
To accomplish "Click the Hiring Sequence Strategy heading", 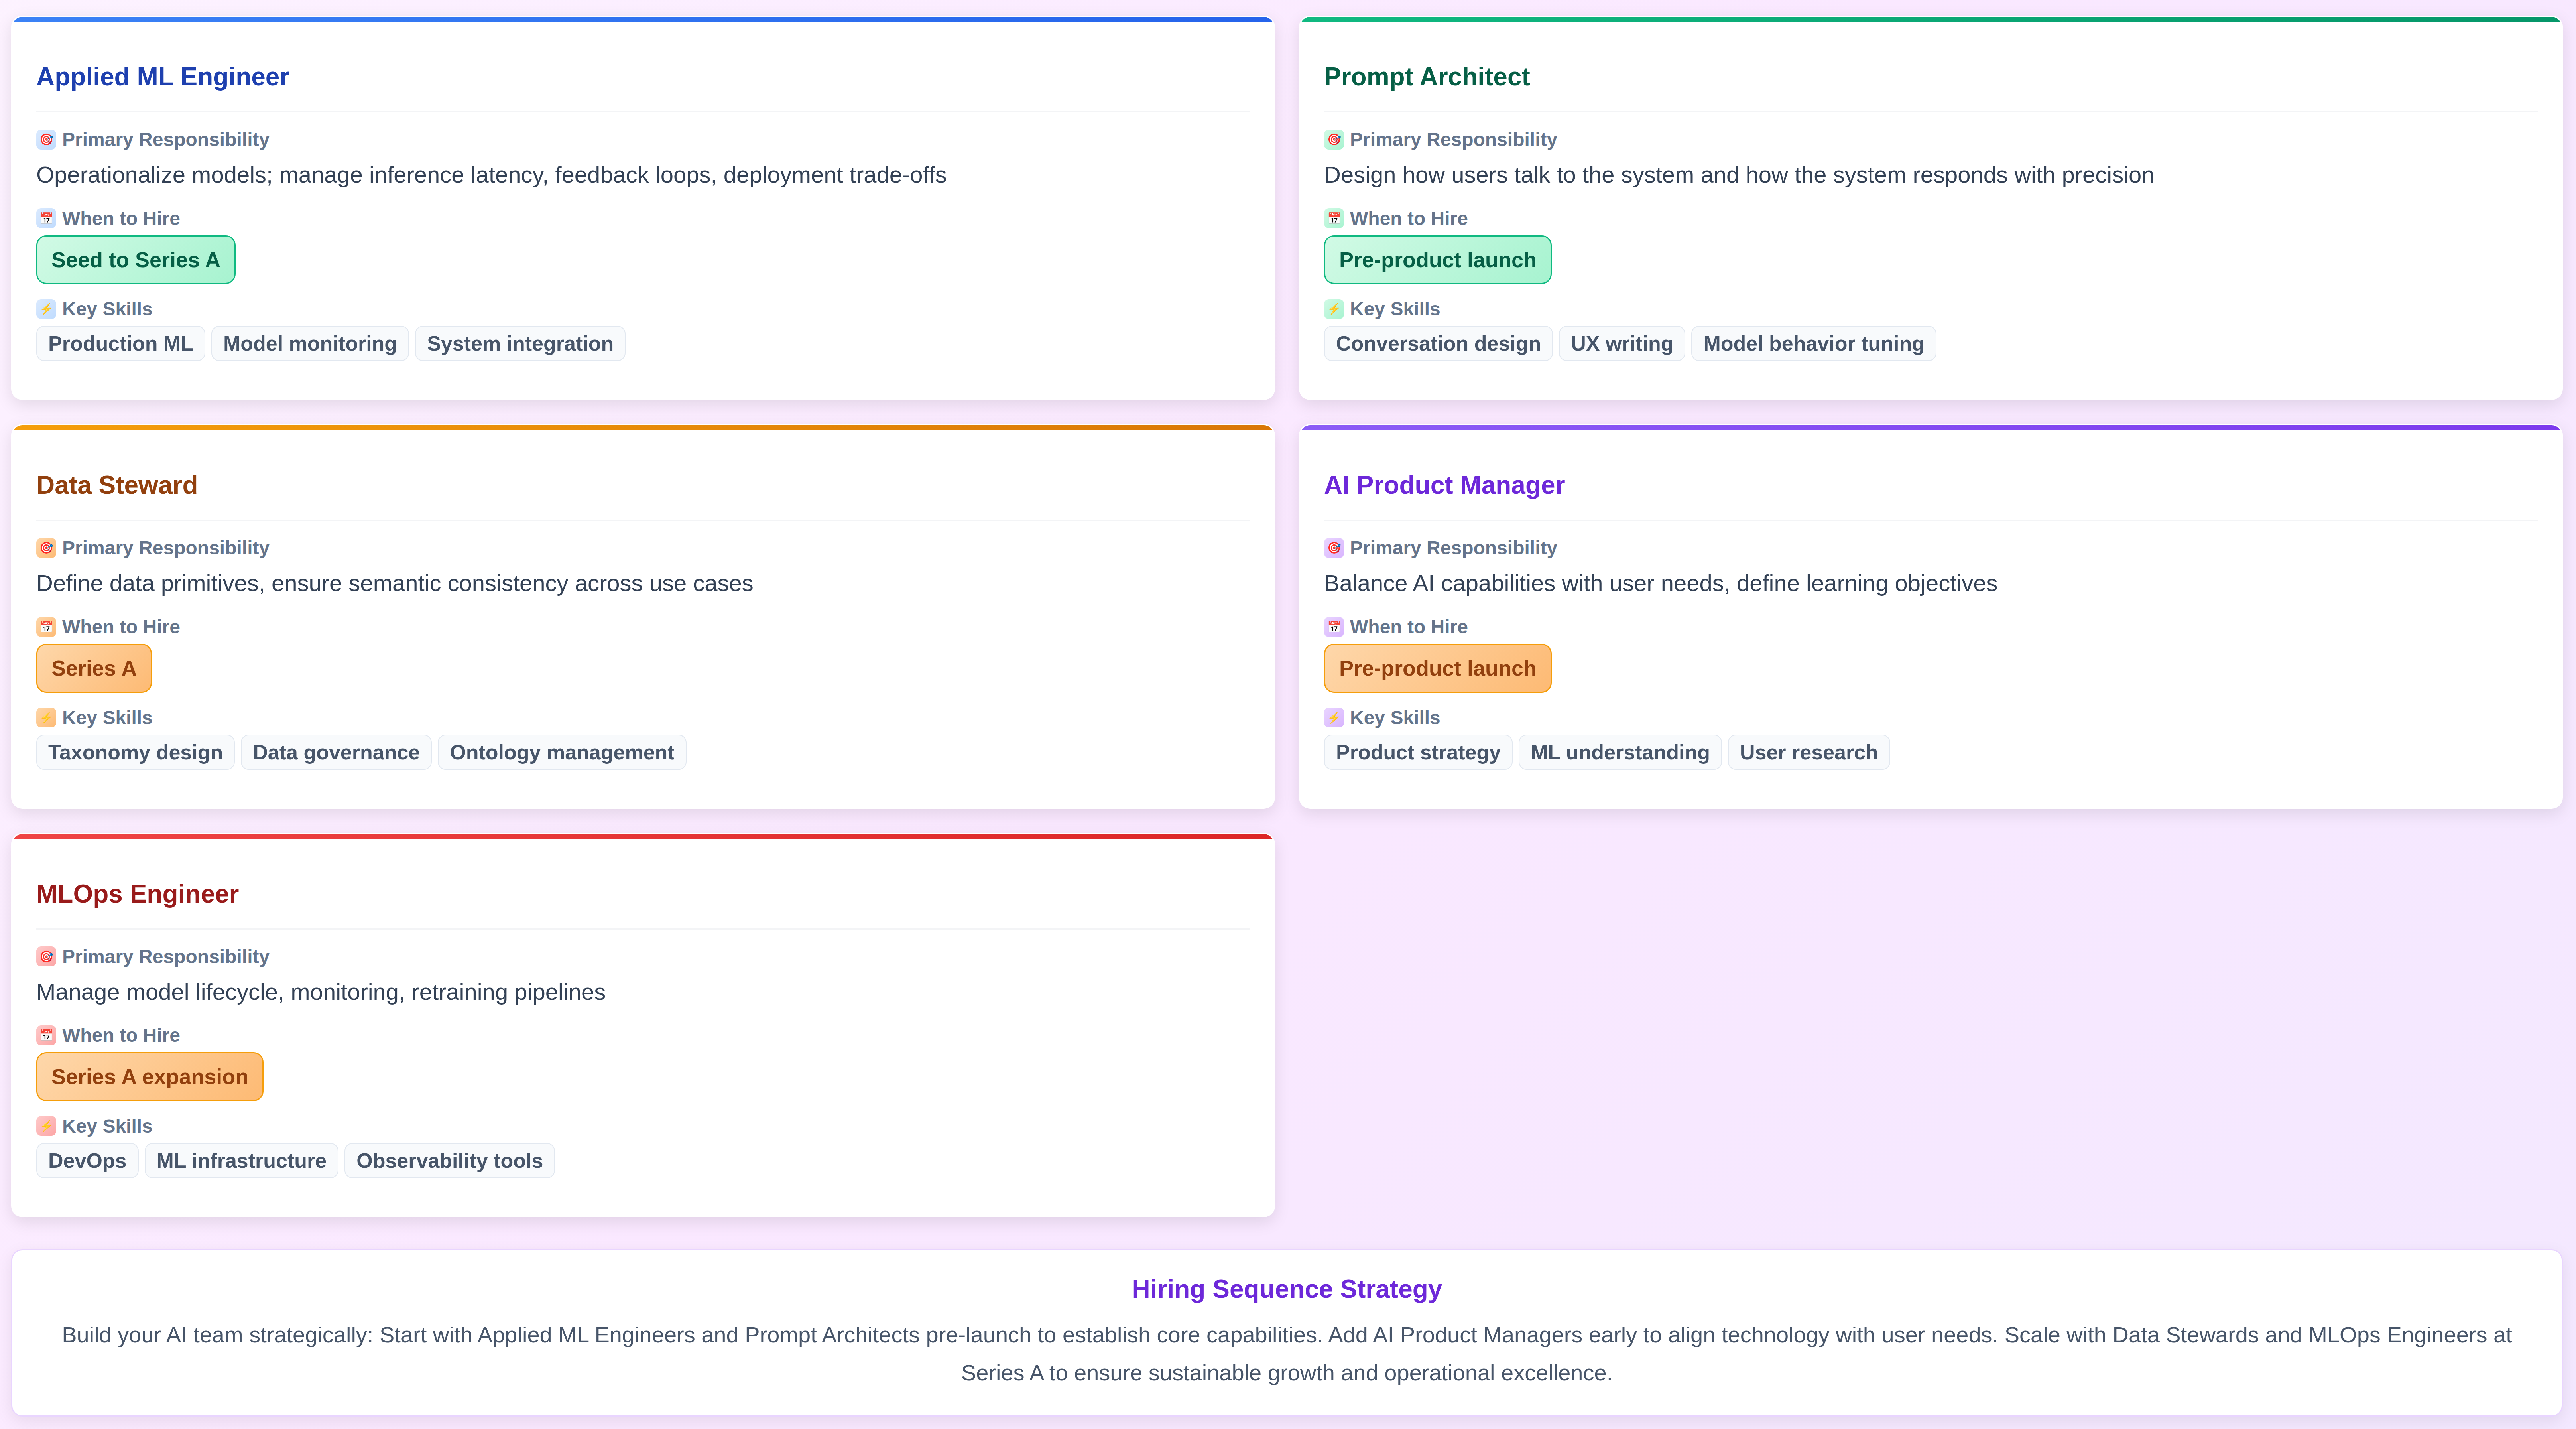I will click(x=1286, y=1290).
